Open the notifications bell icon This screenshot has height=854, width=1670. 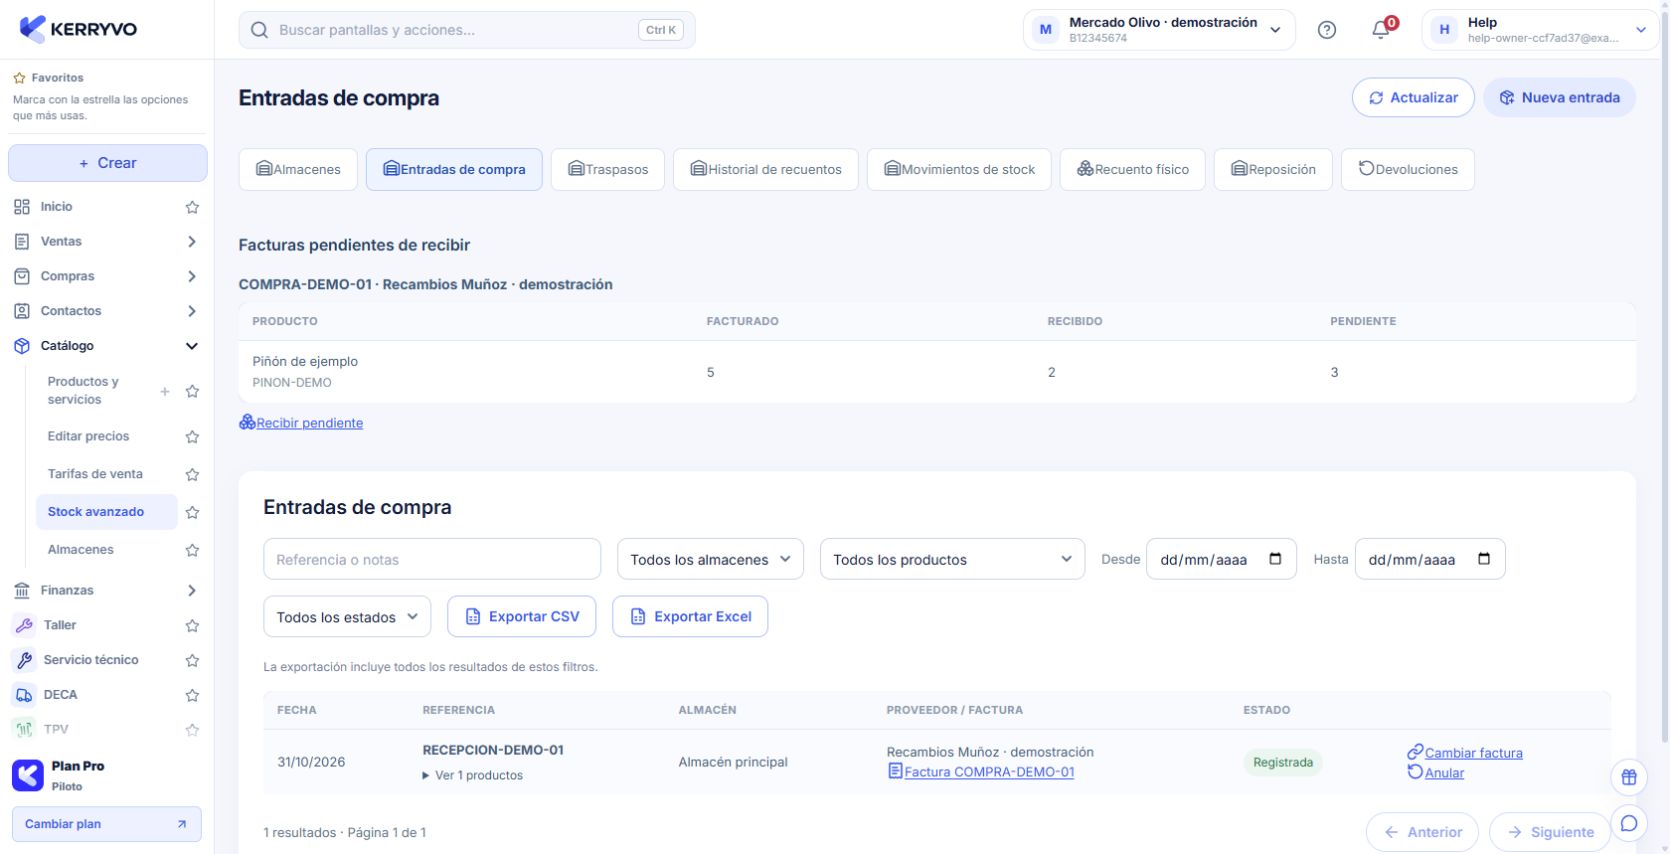(x=1381, y=30)
